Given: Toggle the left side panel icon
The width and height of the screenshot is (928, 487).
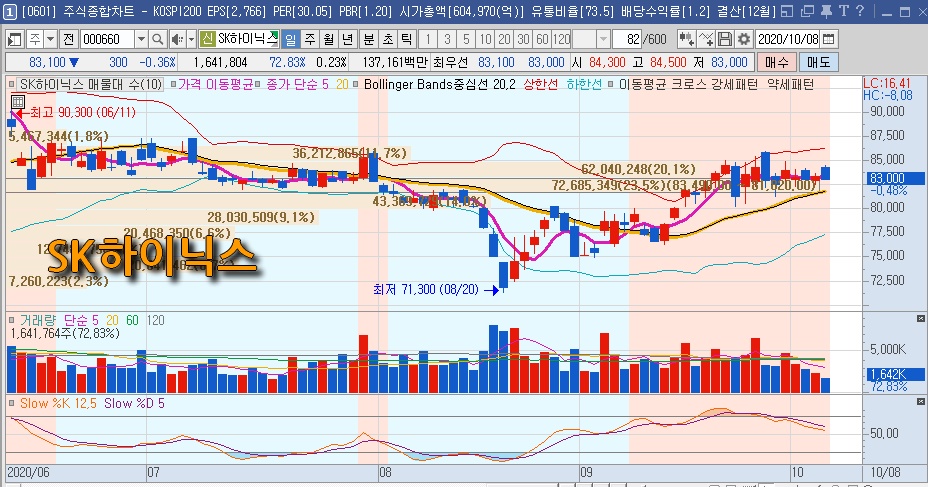Looking at the screenshot, I should pyautogui.click(x=14, y=40).
